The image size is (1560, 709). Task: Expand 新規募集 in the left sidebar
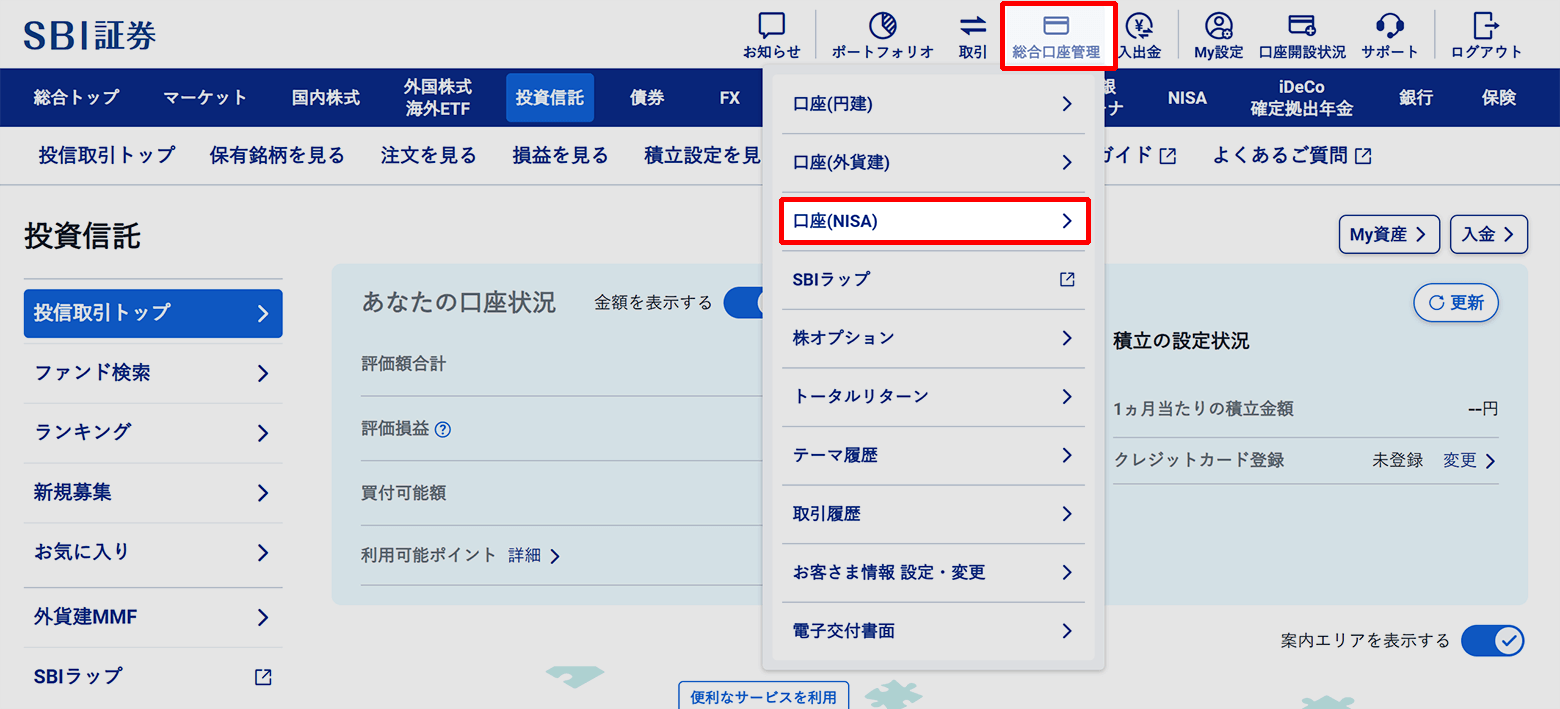coord(153,493)
